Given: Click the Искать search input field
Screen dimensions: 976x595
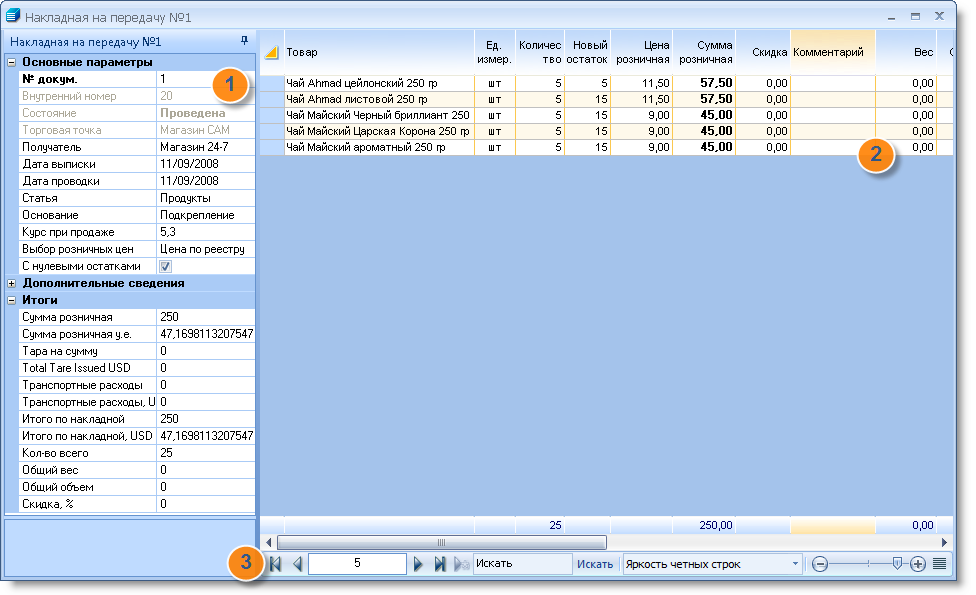Looking at the screenshot, I should [x=522, y=564].
